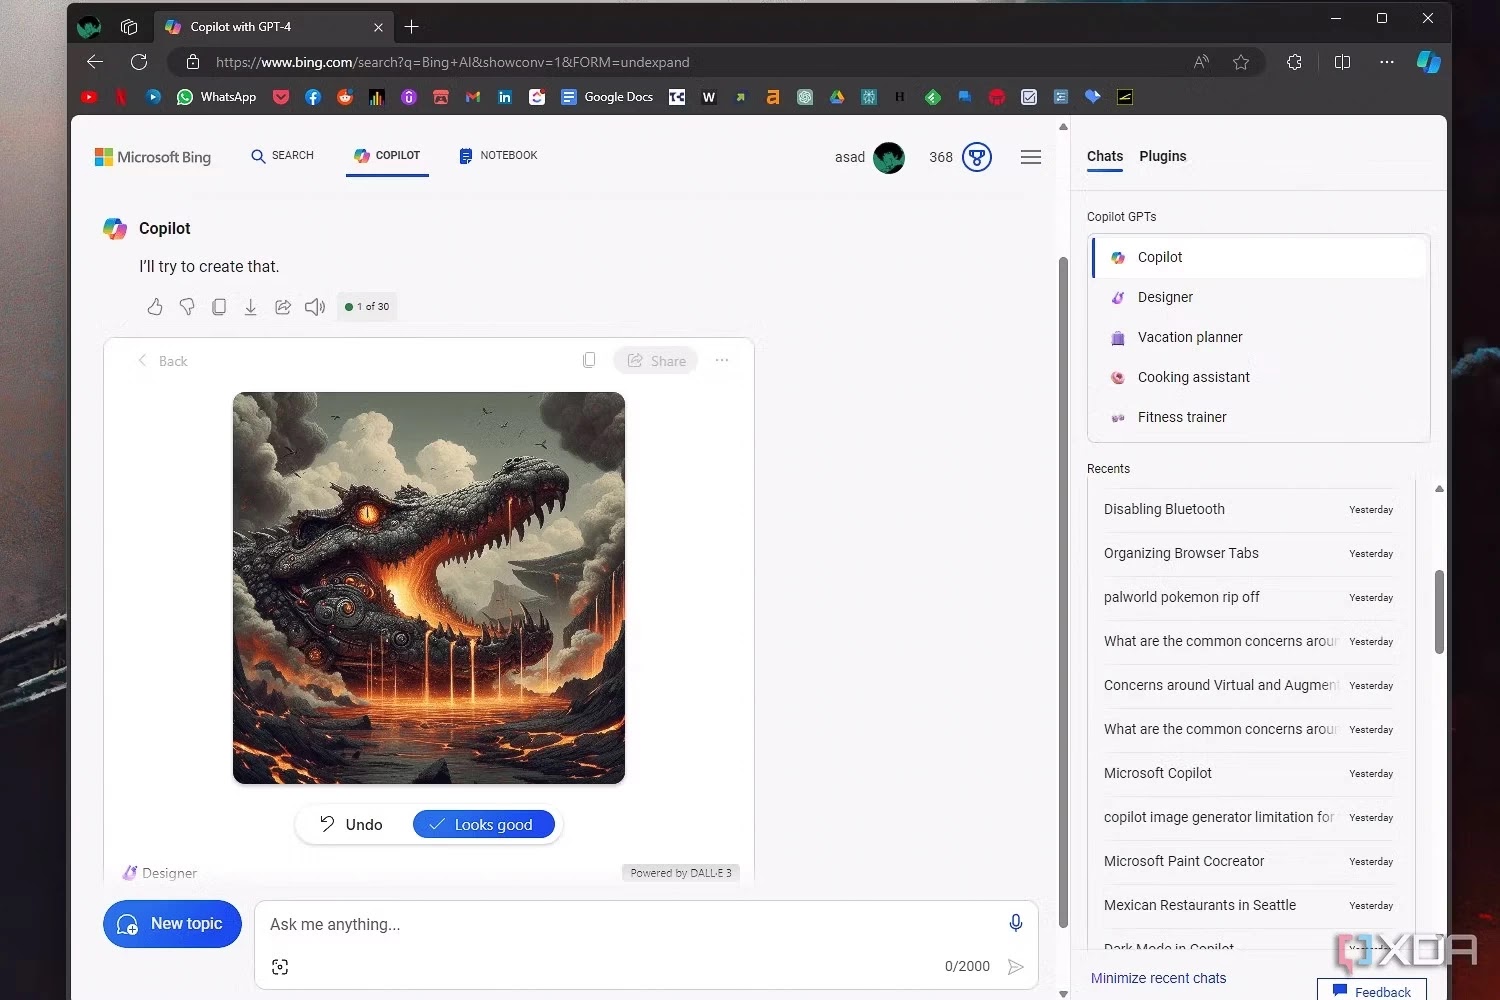Click the Share button on the image card
This screenshot has width=1500, height=1000.
(656, 361)
